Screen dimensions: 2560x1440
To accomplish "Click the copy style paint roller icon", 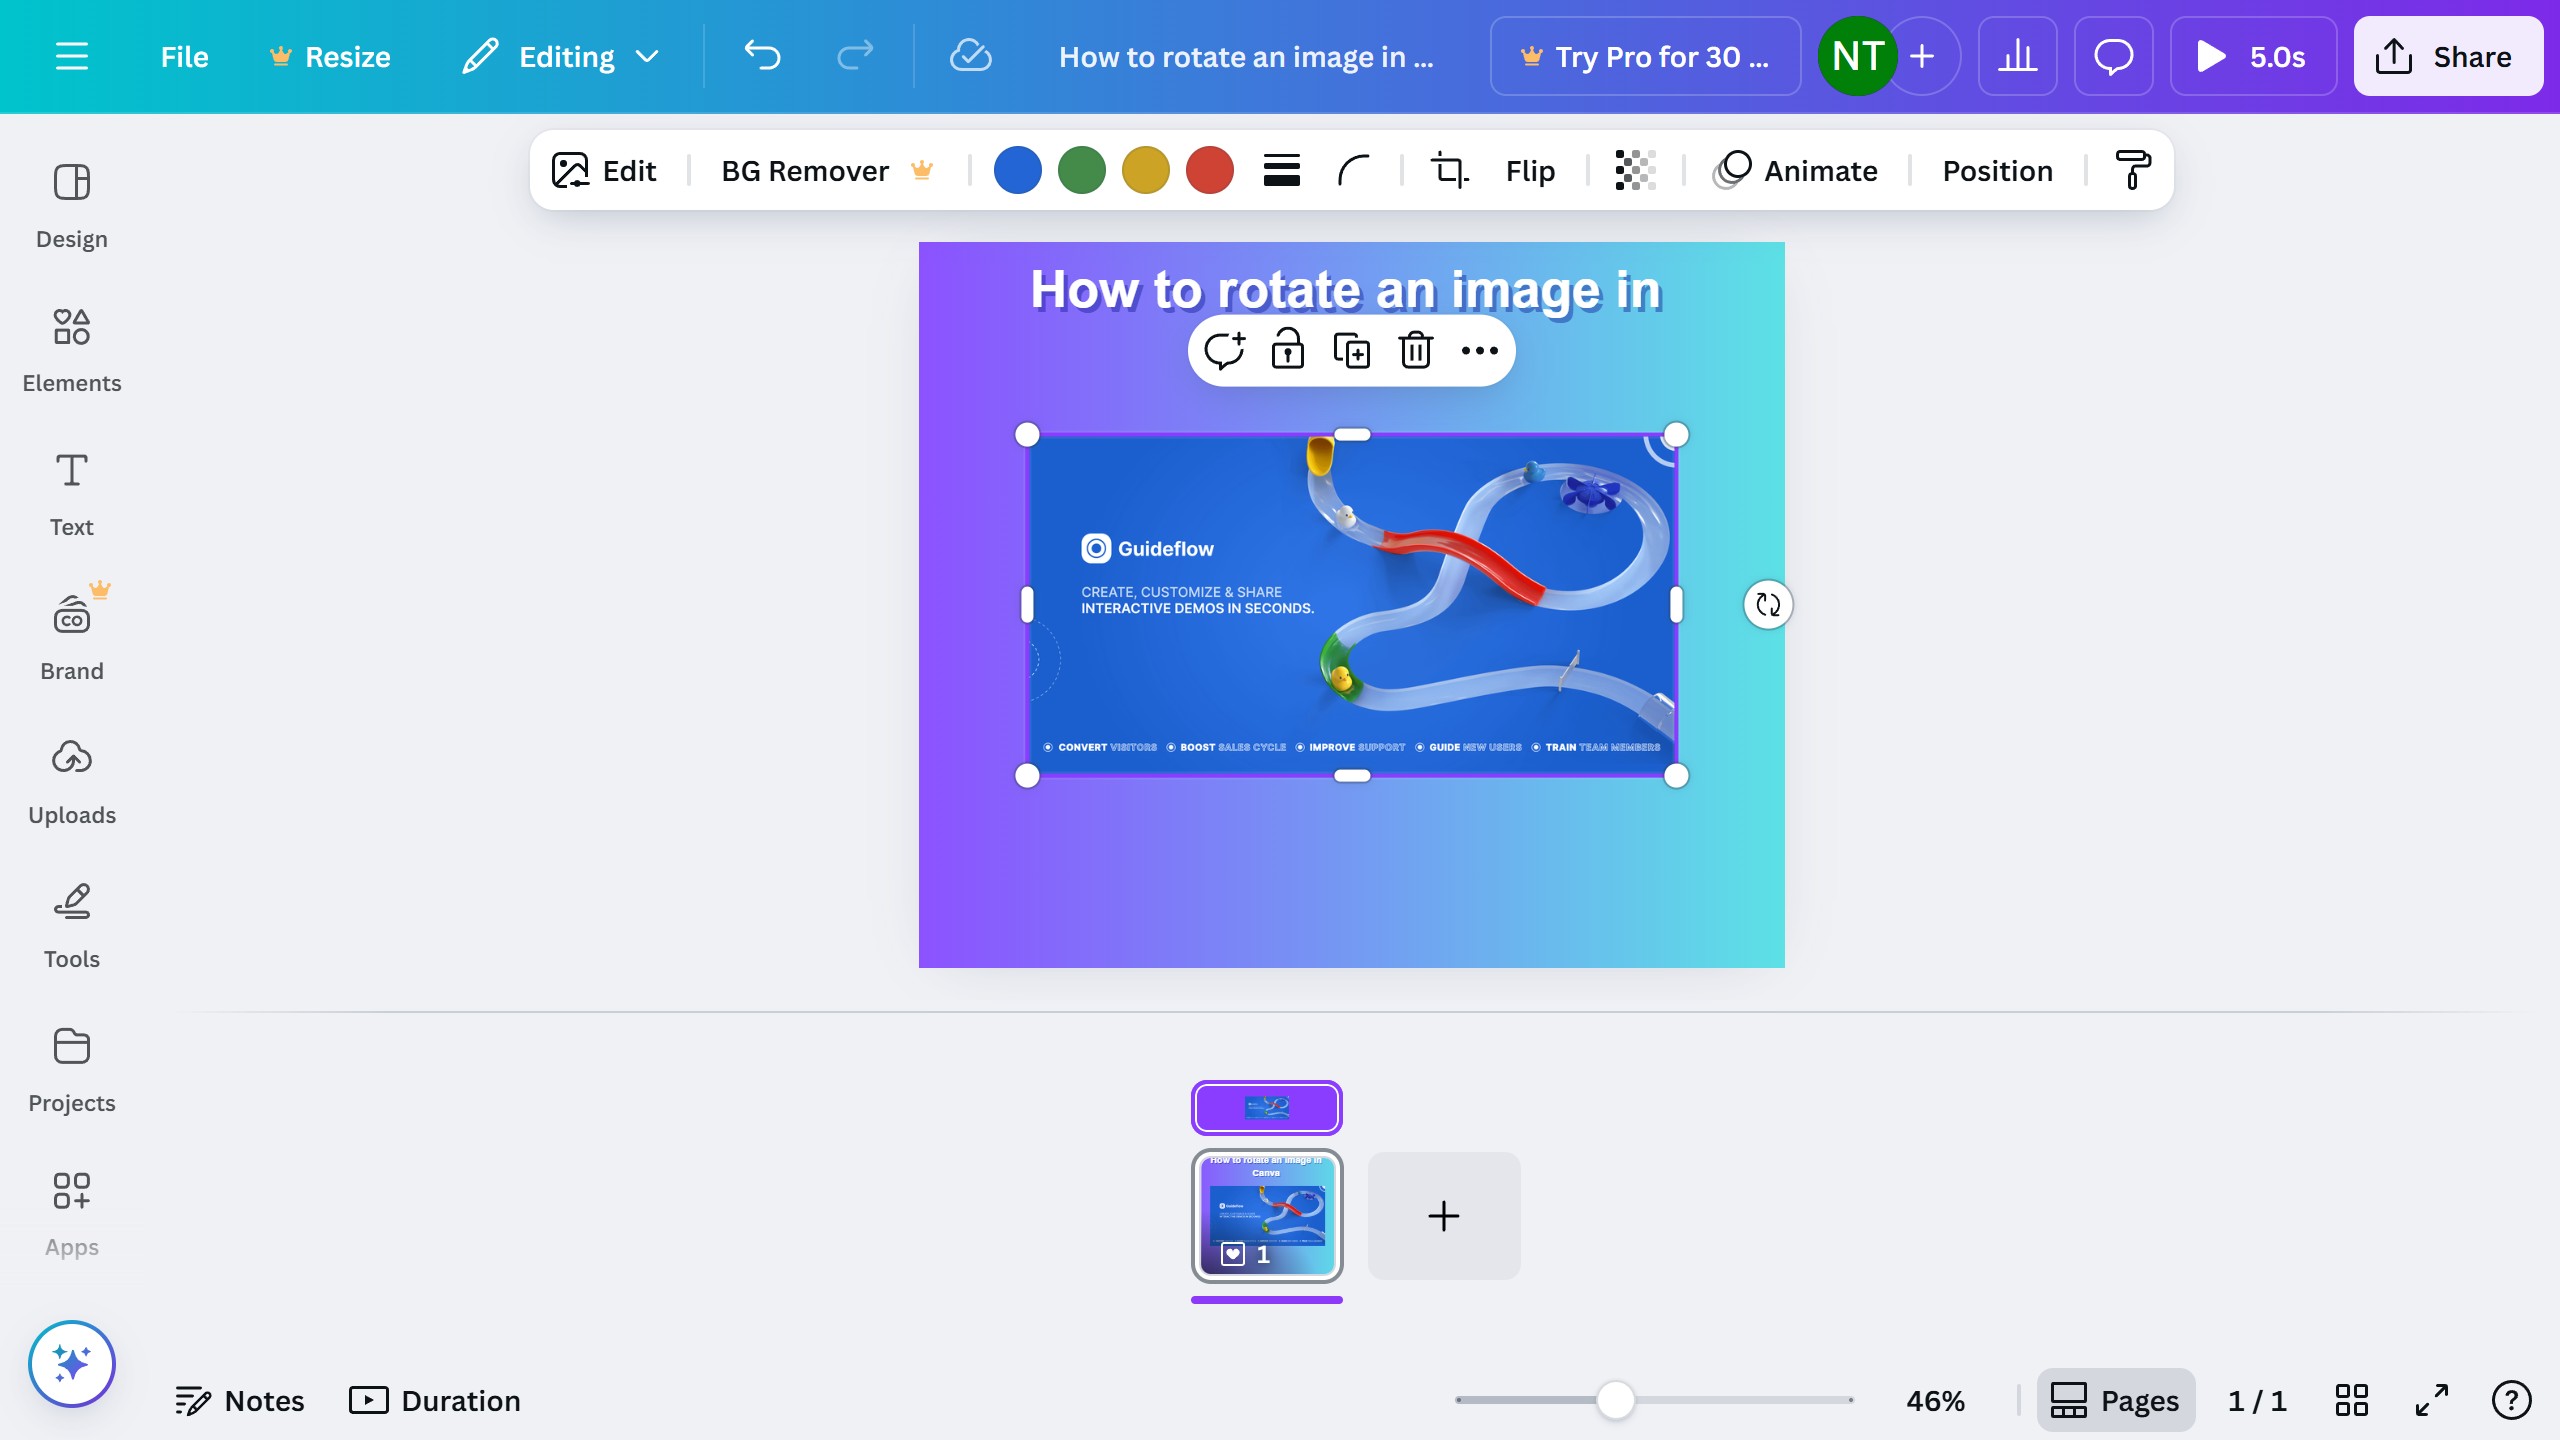I will 2132,170.
